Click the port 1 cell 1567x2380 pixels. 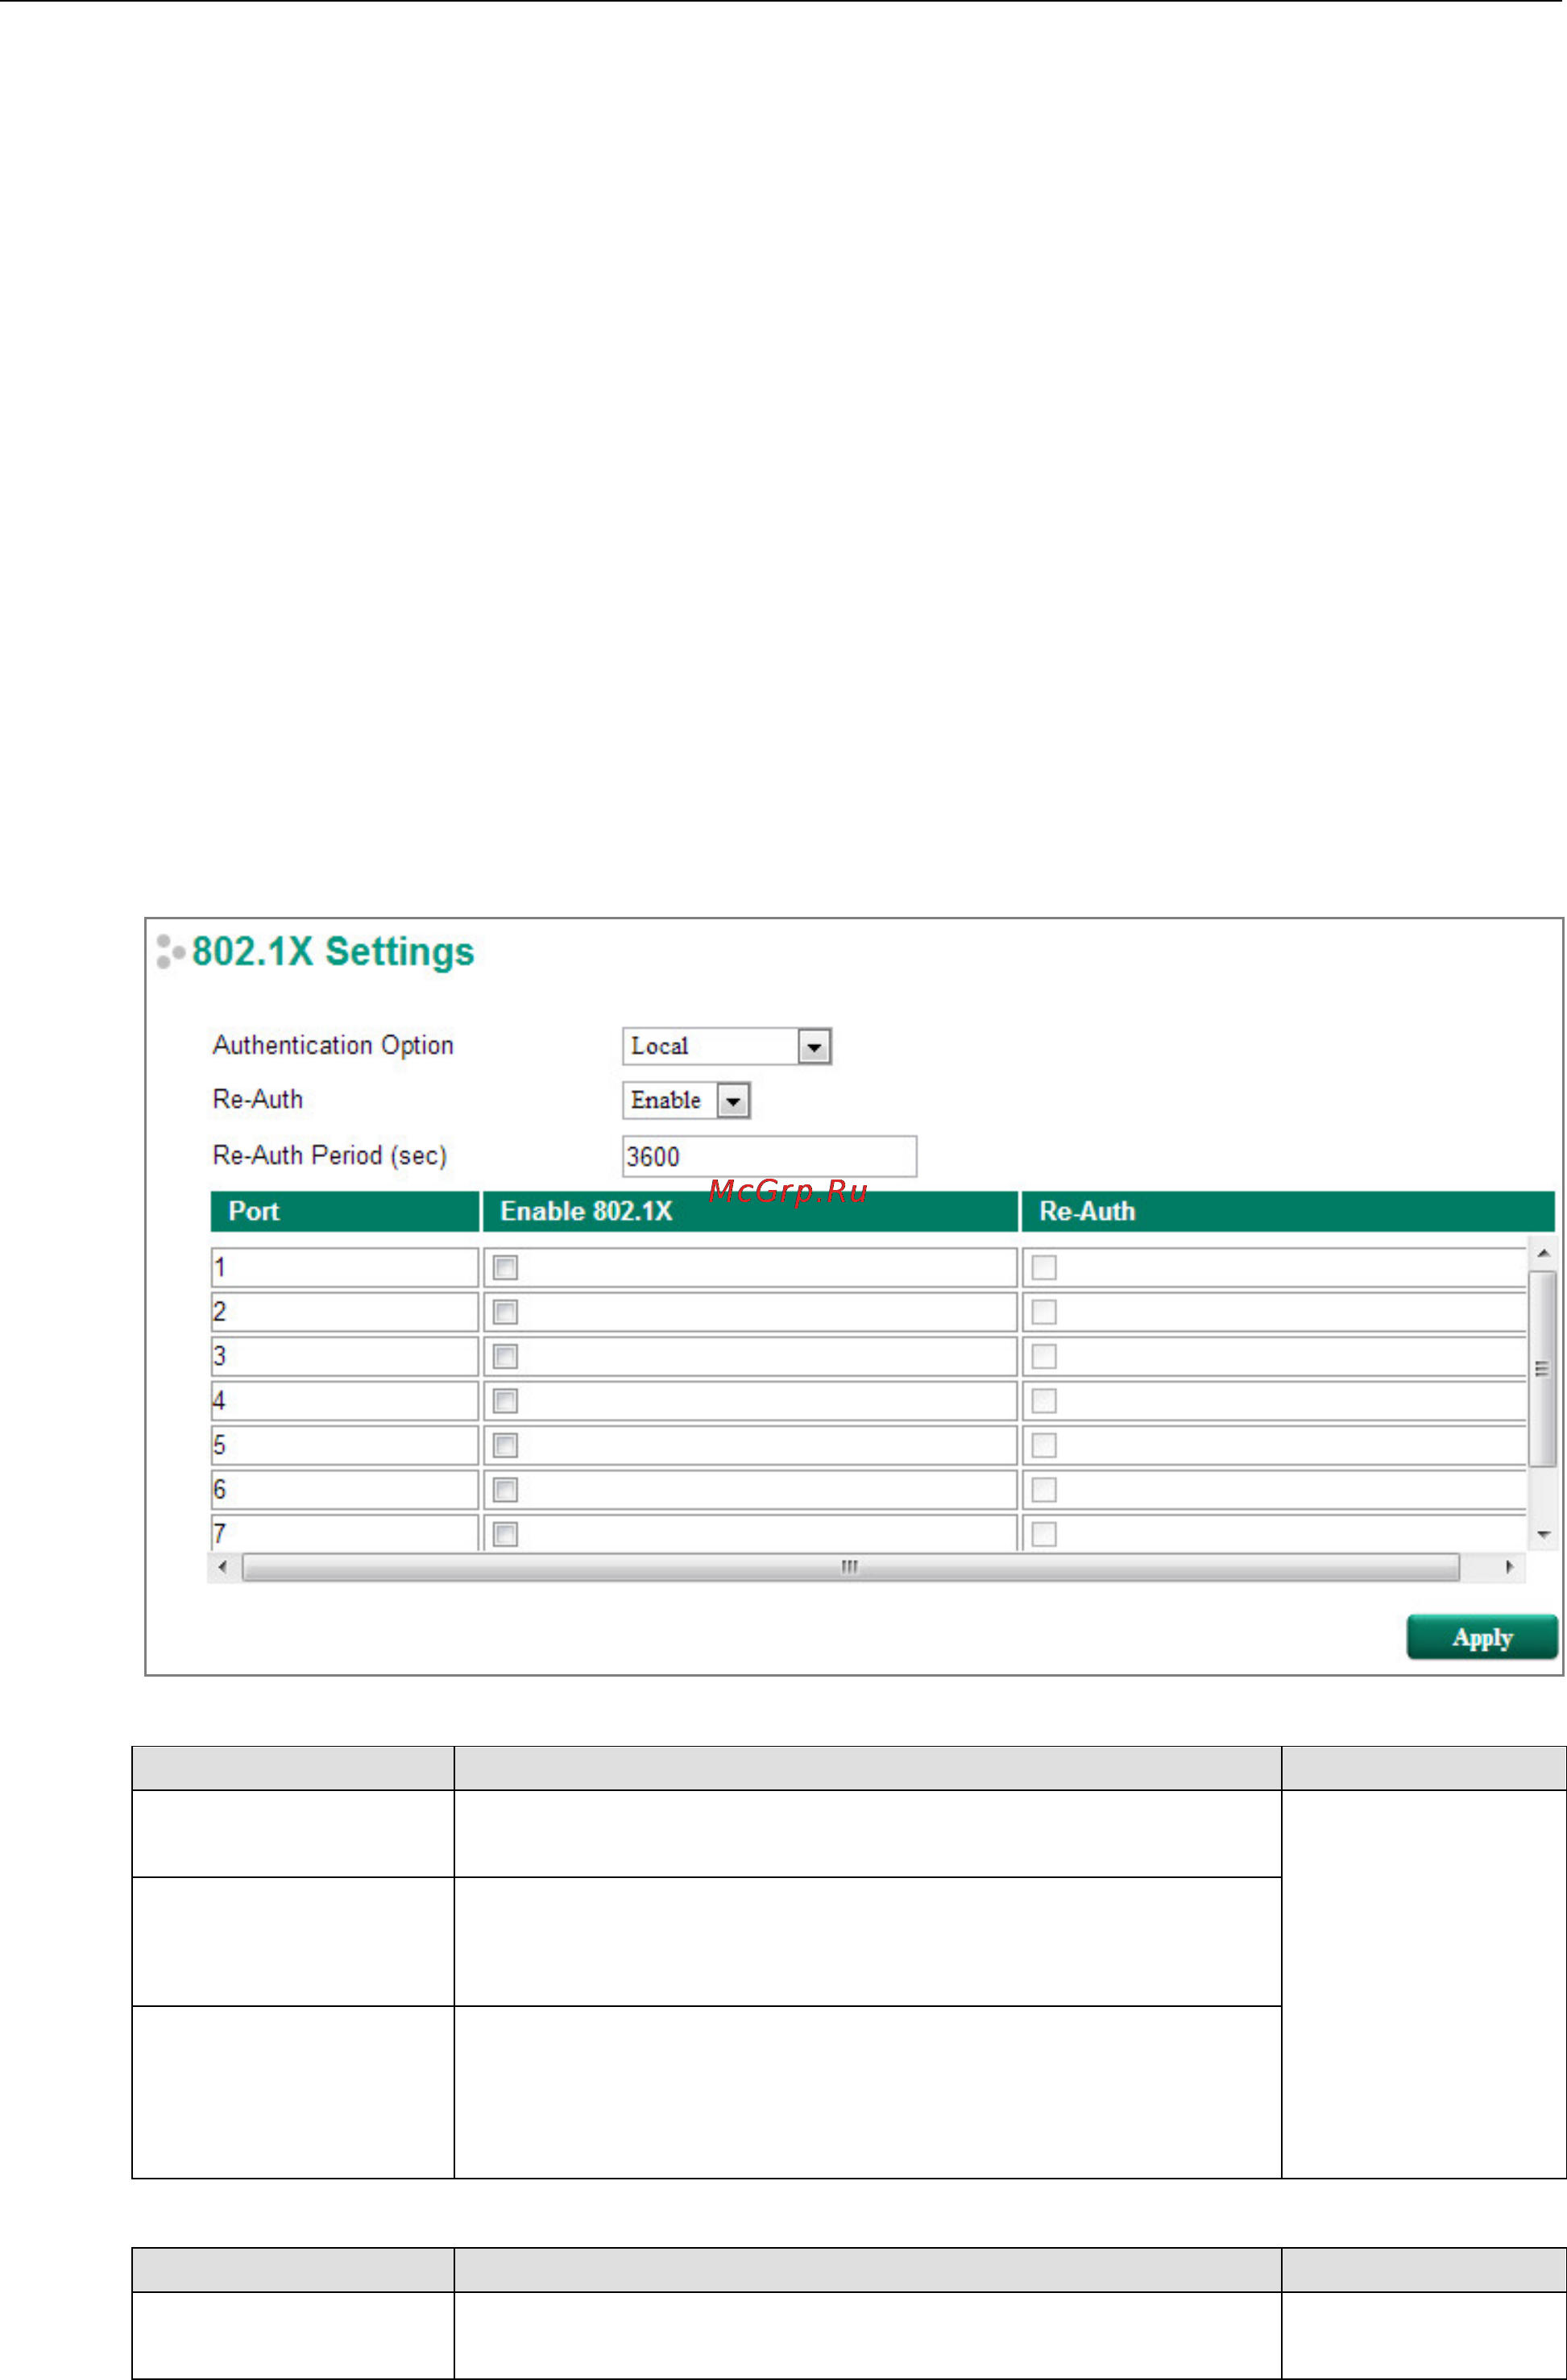345,1268
